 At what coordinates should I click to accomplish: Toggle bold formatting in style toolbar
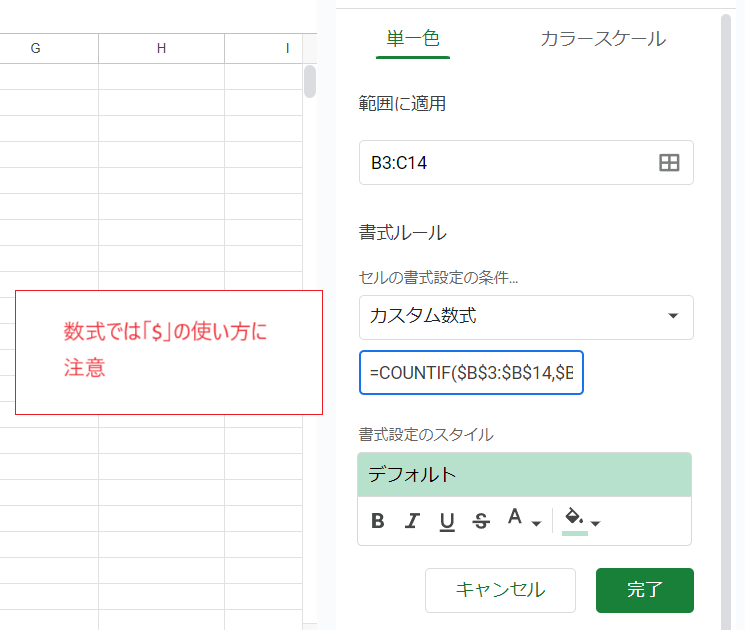378,521
